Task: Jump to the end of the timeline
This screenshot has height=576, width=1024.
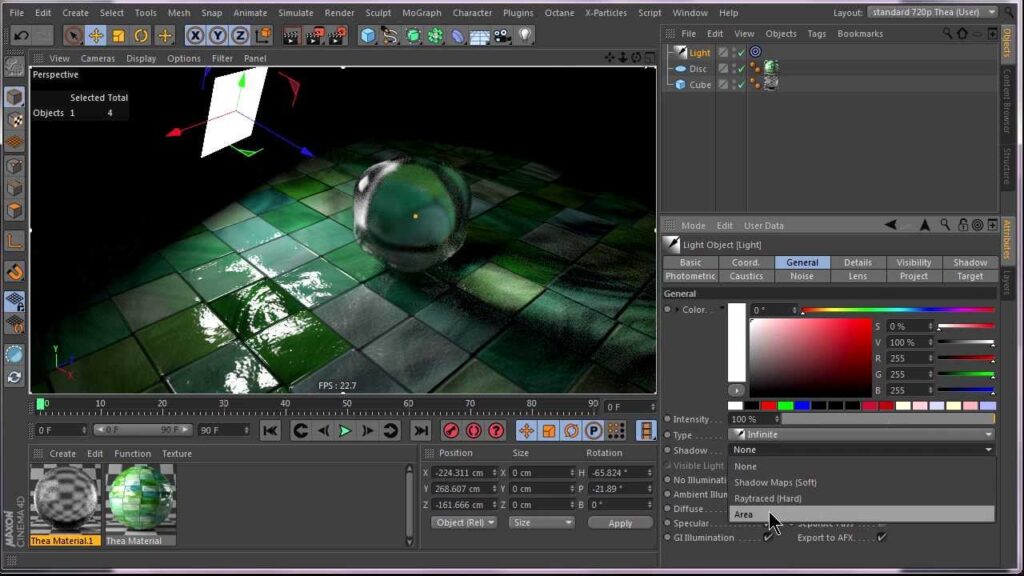Action: [421, 431]
